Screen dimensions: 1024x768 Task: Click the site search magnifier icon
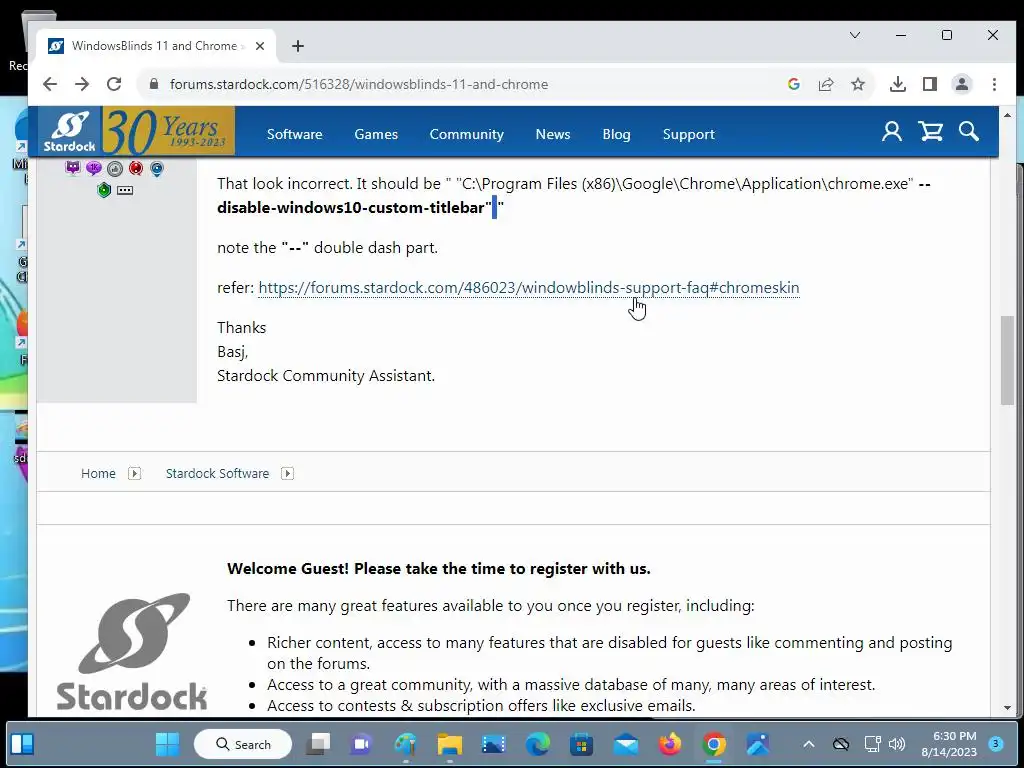968,131
